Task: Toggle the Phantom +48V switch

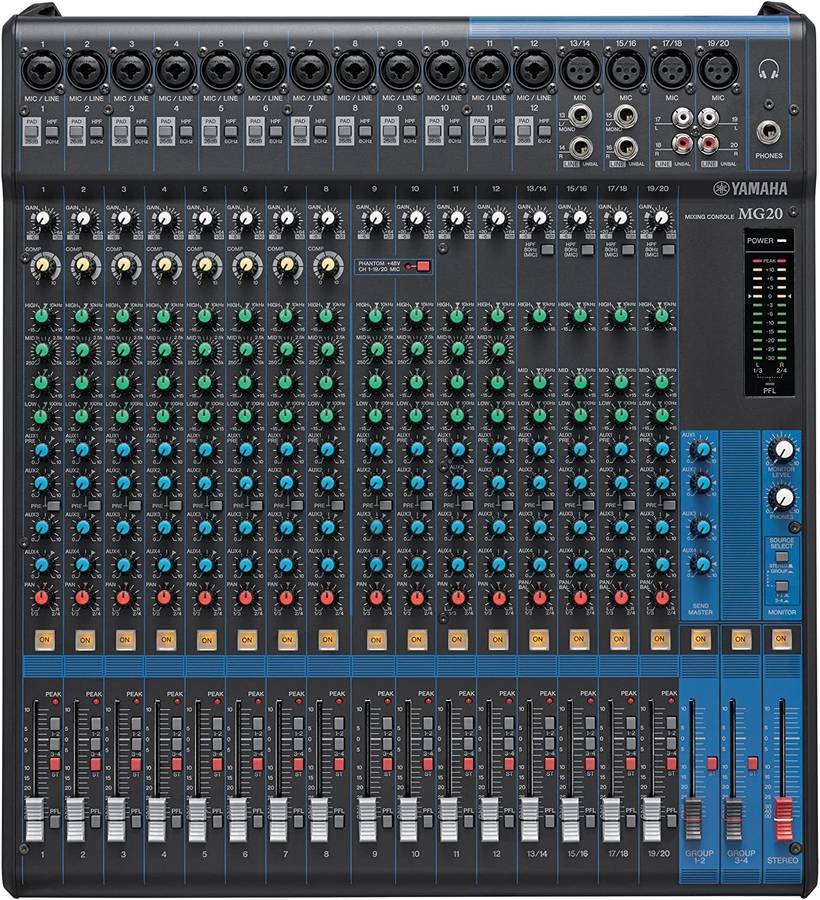Action: 422,266
